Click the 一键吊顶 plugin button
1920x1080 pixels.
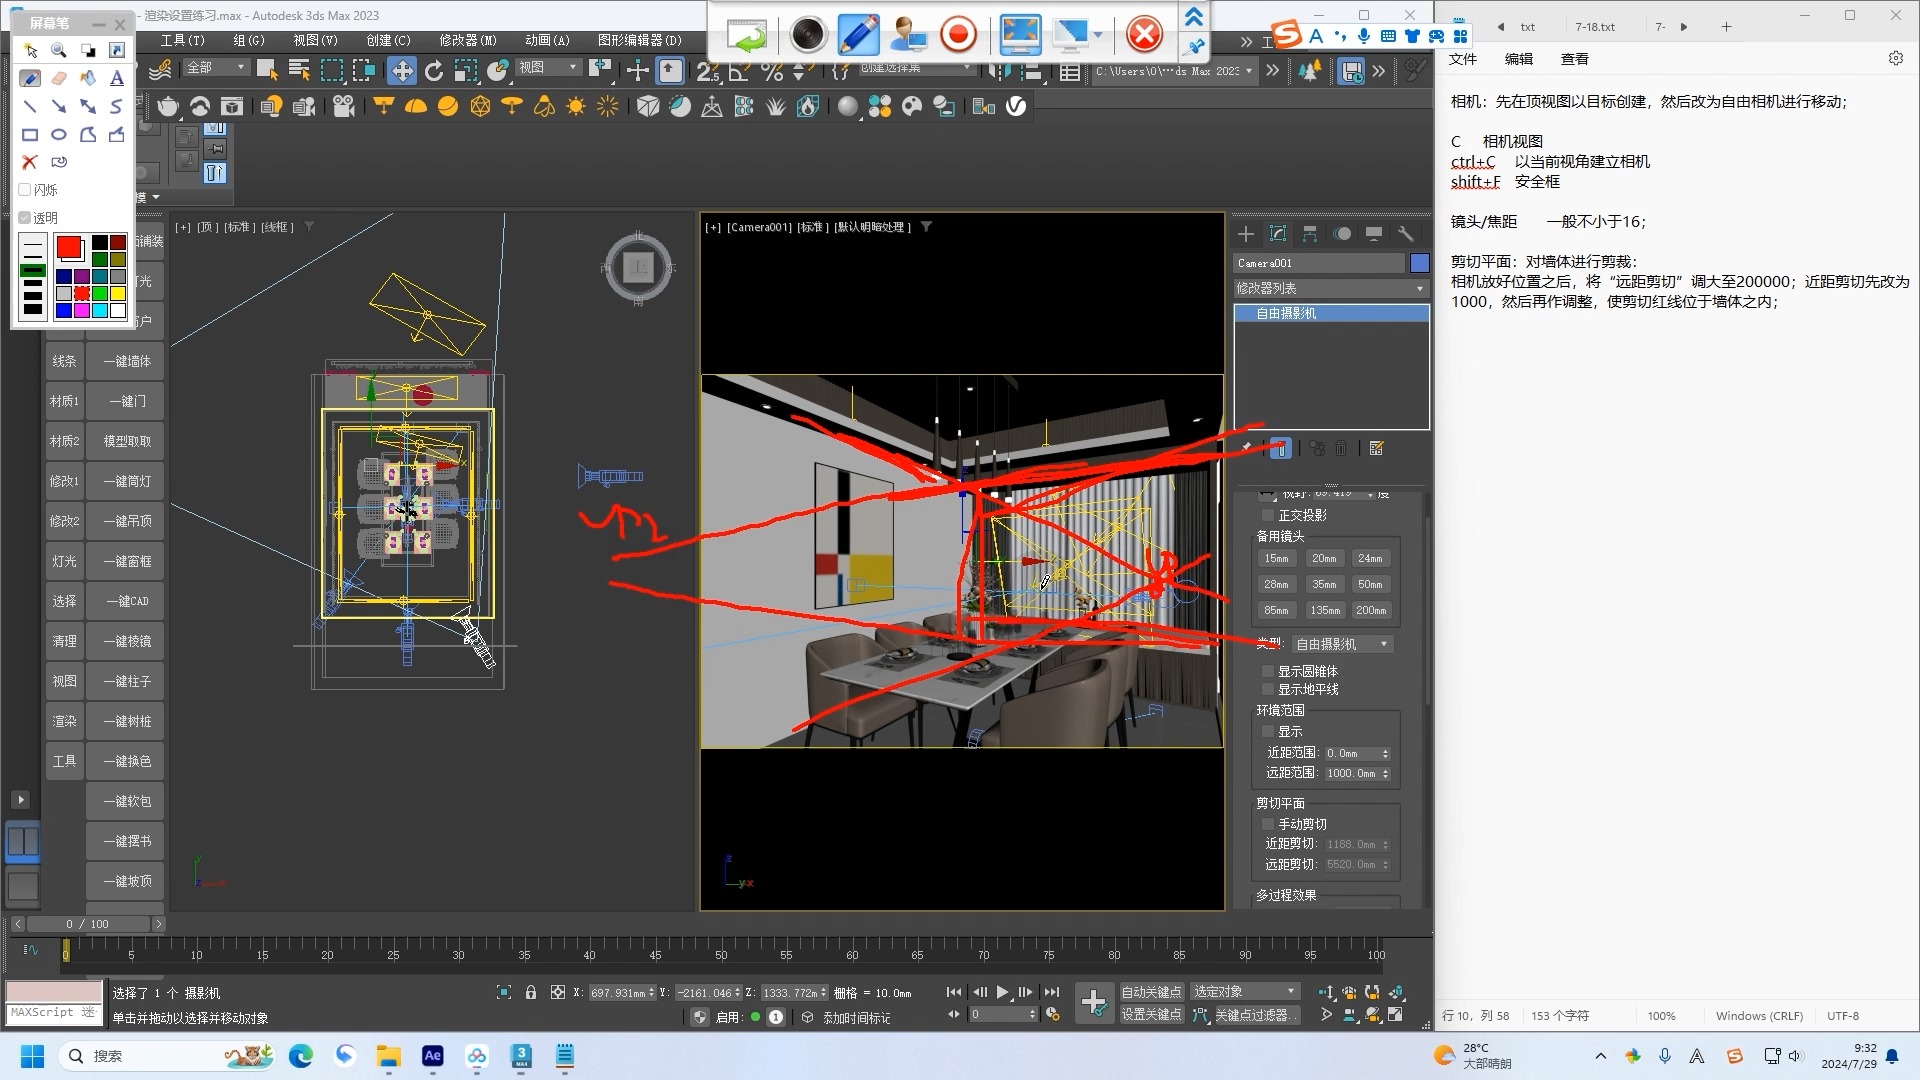127,521
